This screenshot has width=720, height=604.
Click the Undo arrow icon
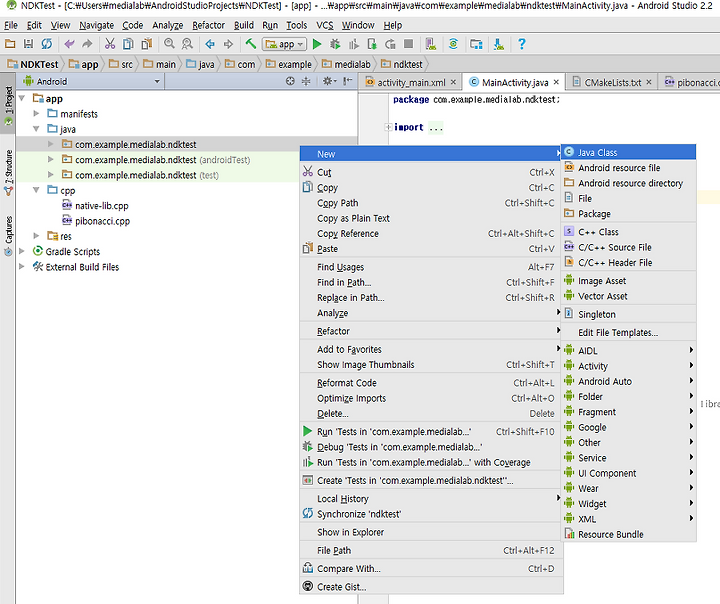click(69, 44)
